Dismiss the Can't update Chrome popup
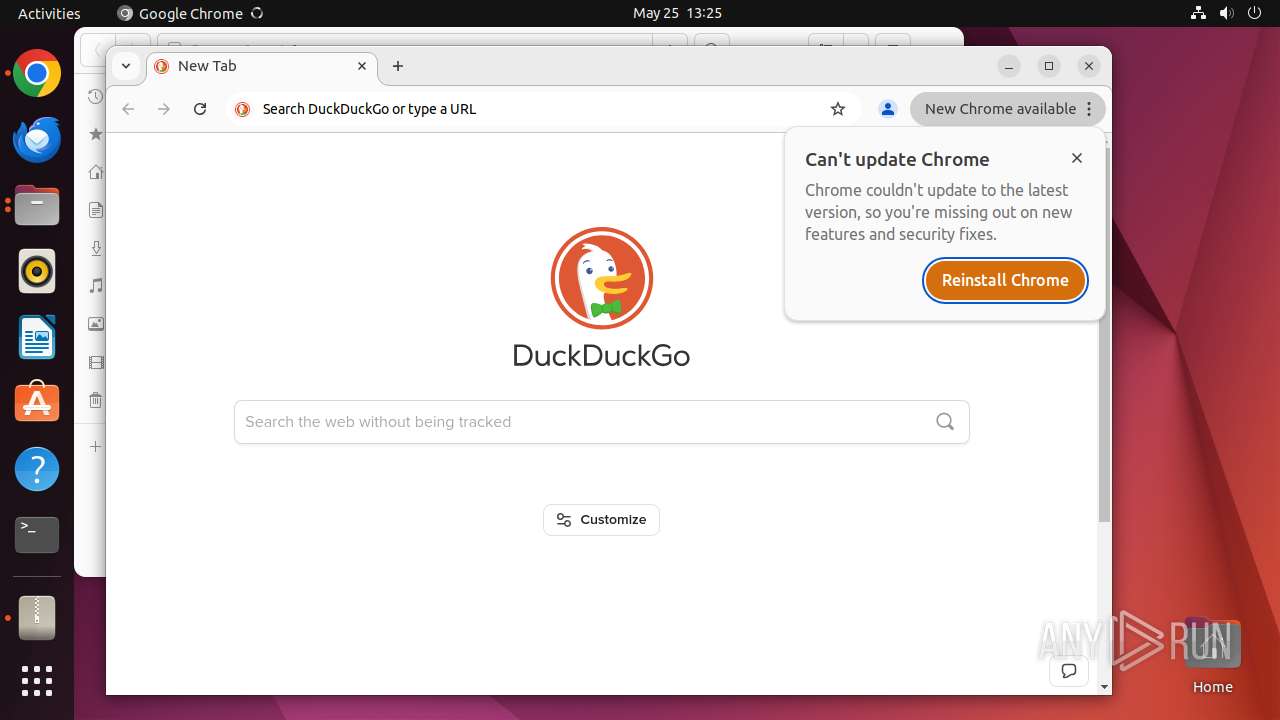1280x720 pixels. (x=1077, y=158)
